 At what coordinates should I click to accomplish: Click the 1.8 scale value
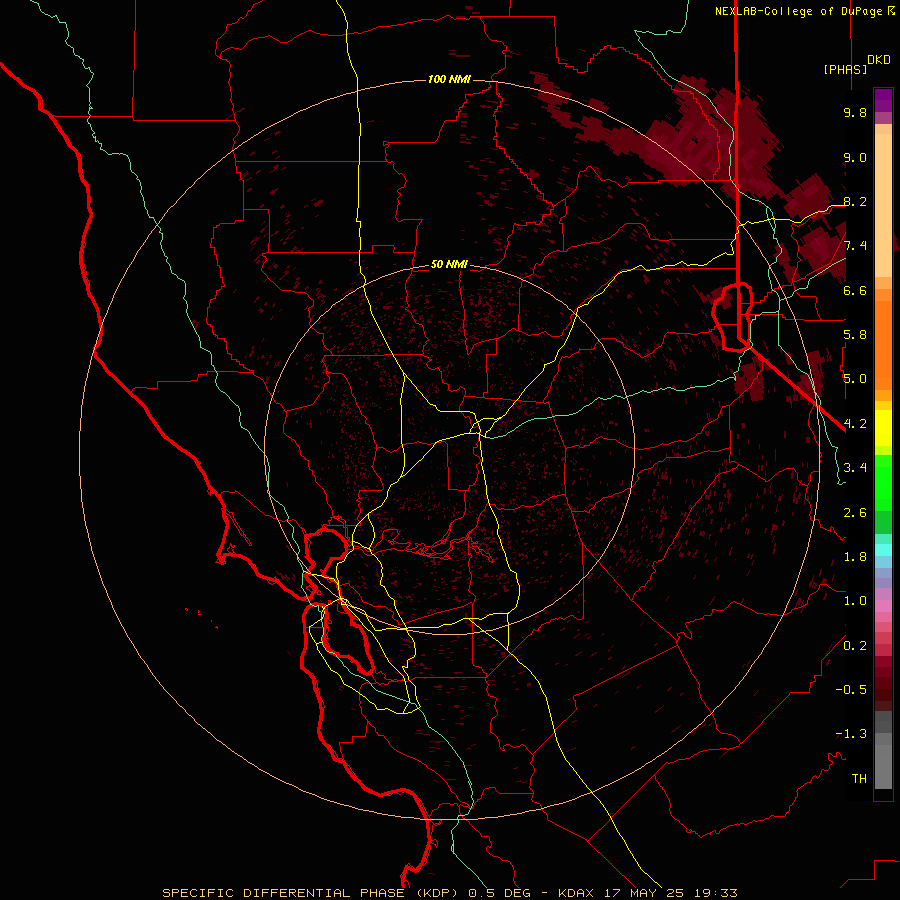click(855, 557)
